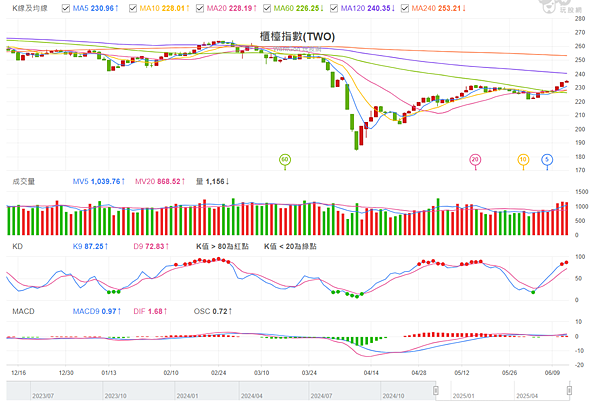Click the K9 87.25 value
The height and width of the screenshot is (403, 600).
click(90, 246)
